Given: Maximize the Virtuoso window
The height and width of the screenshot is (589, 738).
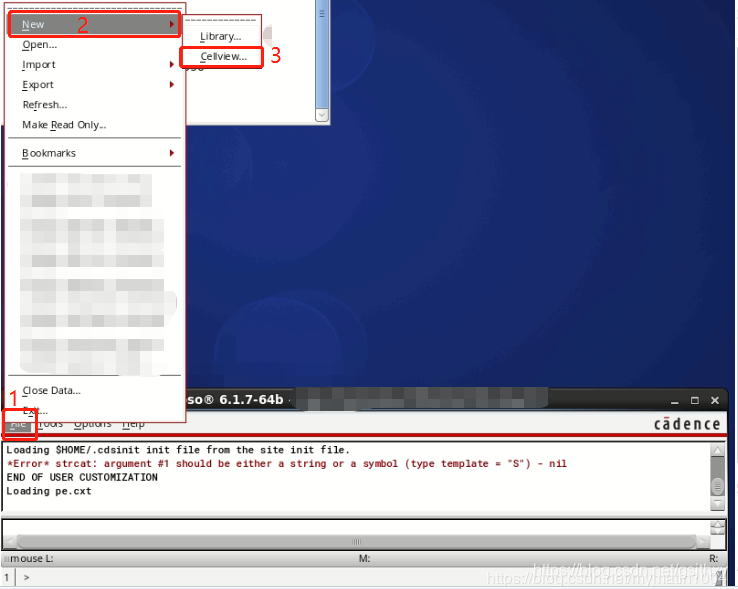Looking at the screenshot, I should [x=695, y=401].
